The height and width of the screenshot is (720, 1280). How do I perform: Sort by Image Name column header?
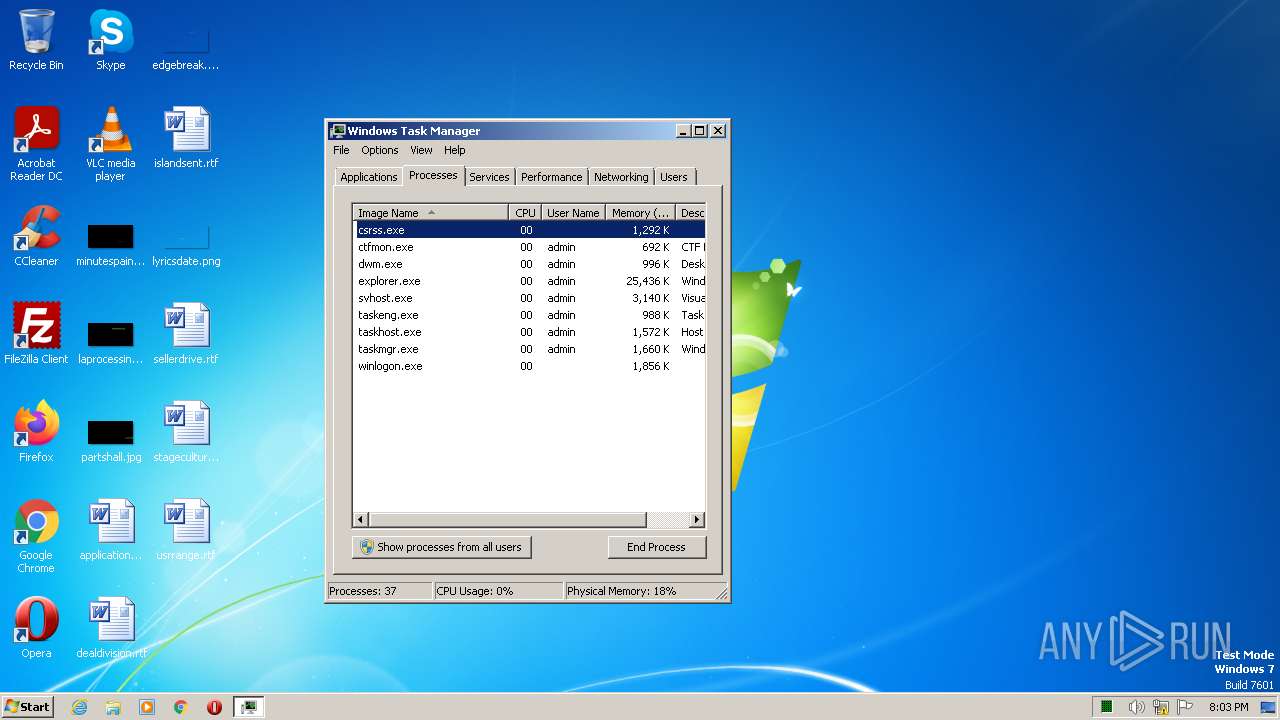click(x=430, y=213)
